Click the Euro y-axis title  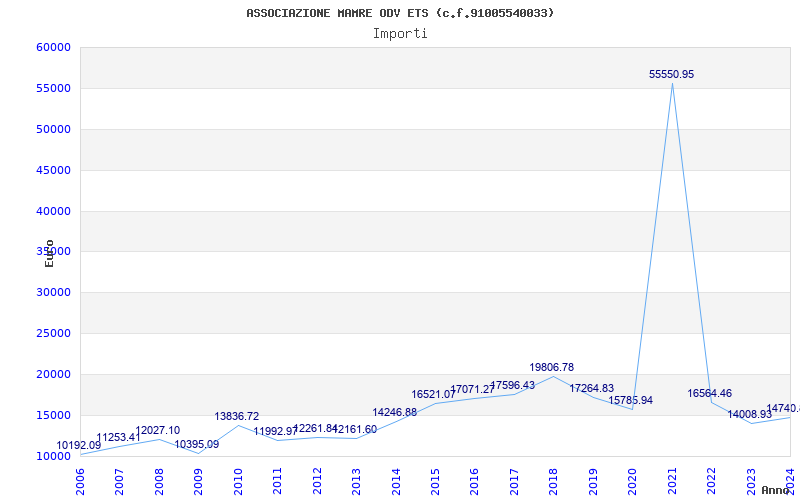[49, 253]
